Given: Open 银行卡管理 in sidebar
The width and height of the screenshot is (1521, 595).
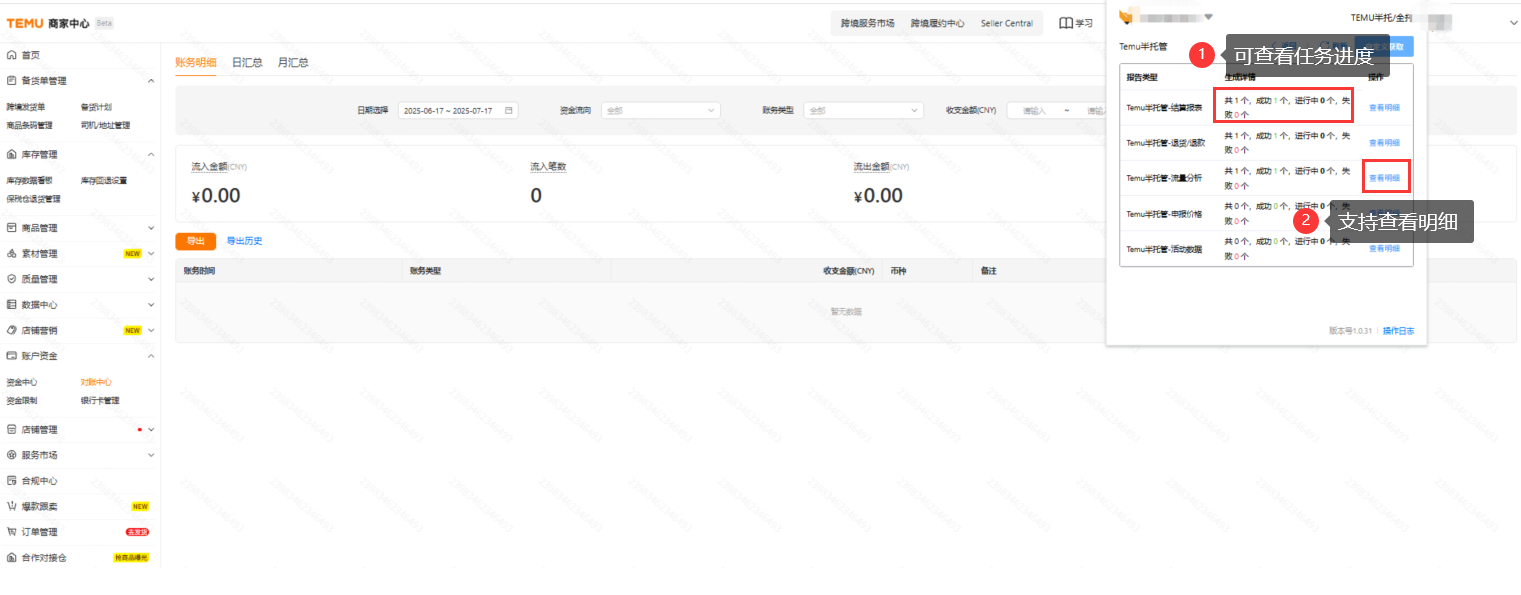Looking at the screenshot, I should coord(100,400).
